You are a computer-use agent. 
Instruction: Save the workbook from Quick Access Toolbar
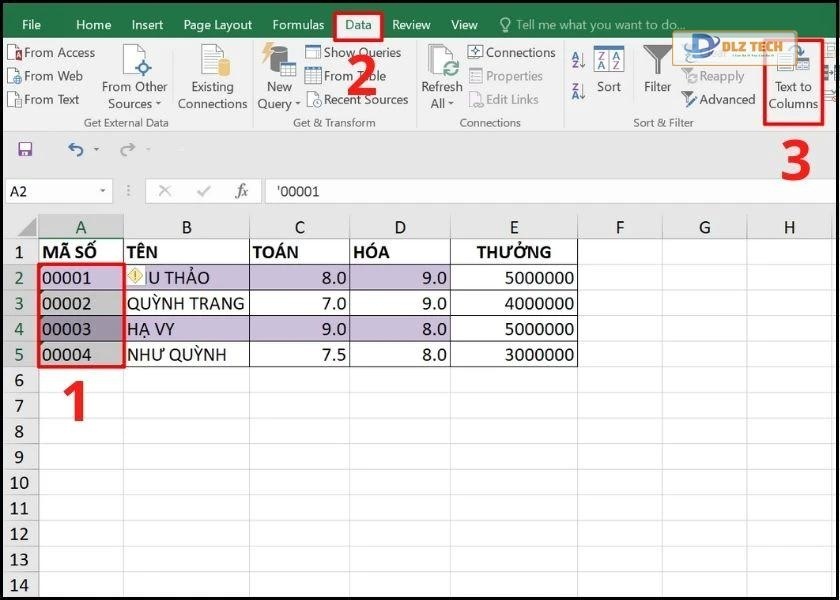coord(24,146)
